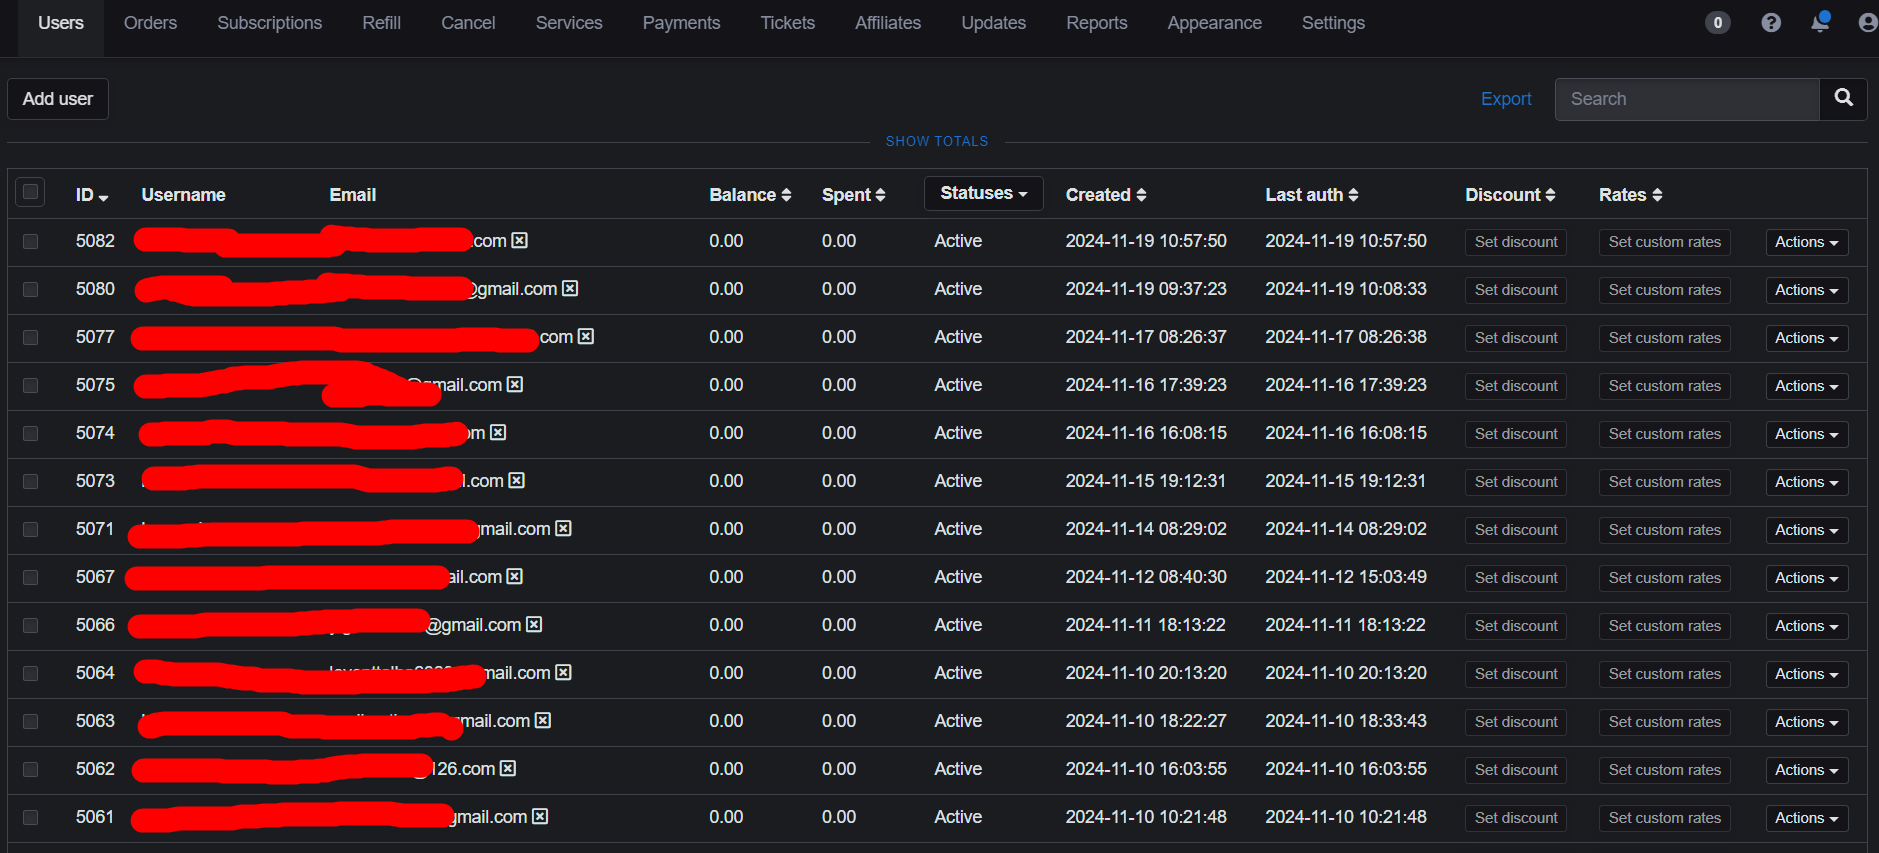Click email verify icon for user 5062

(508, 769)
